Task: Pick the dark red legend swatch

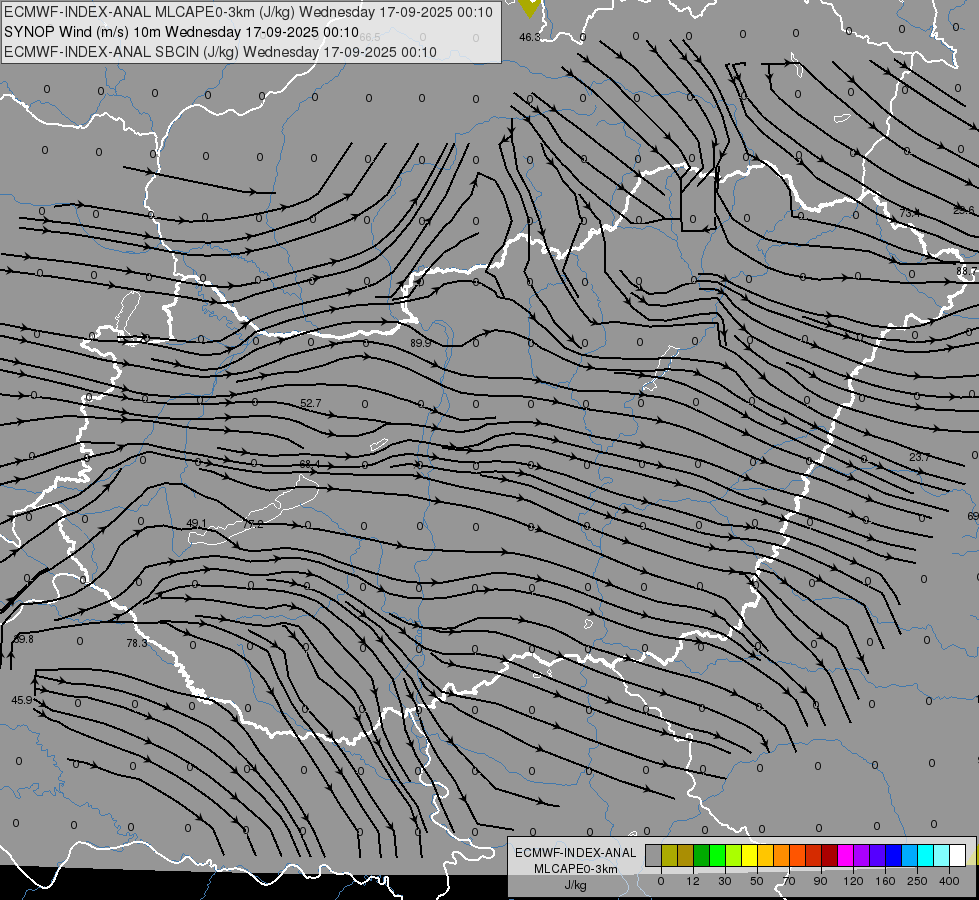Action: point(830,855)
